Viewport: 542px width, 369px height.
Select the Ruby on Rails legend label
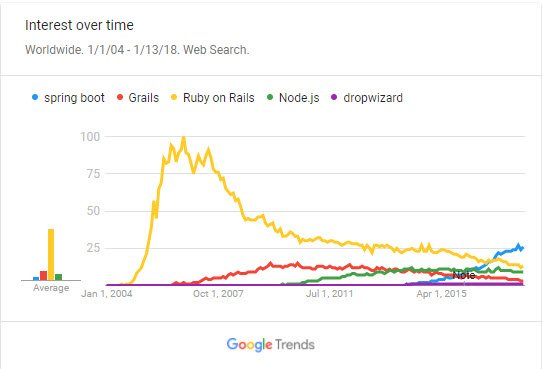tap(218, 98)
